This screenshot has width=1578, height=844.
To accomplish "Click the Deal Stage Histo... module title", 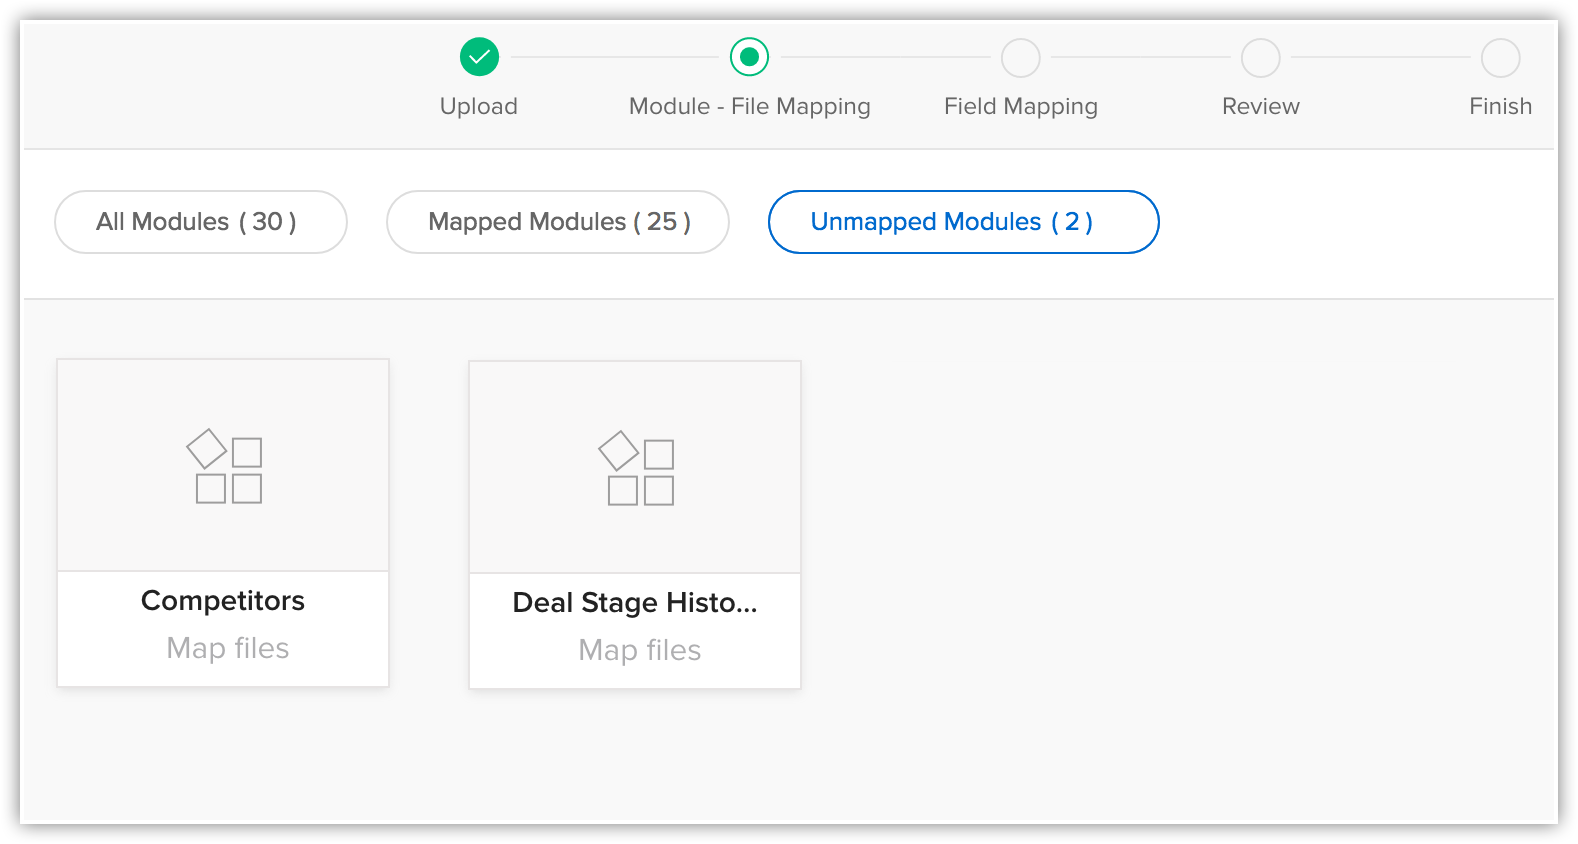I will point(635,602).
